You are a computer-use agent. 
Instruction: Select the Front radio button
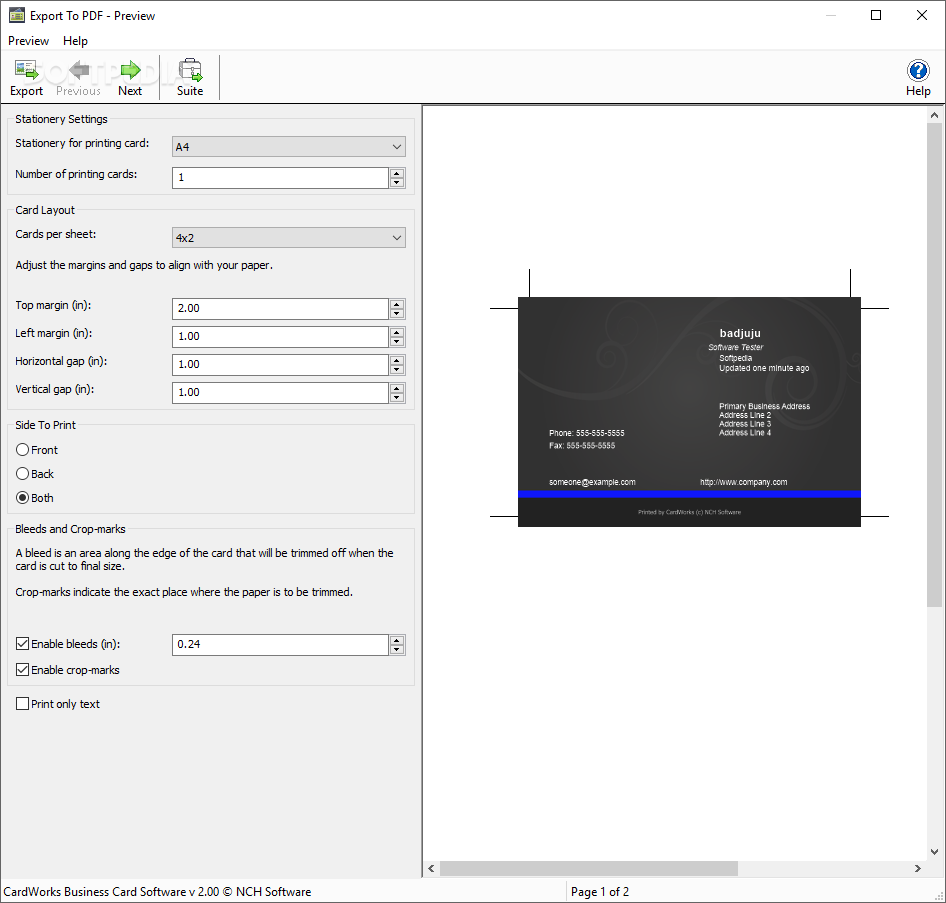[x=22, y=449]
